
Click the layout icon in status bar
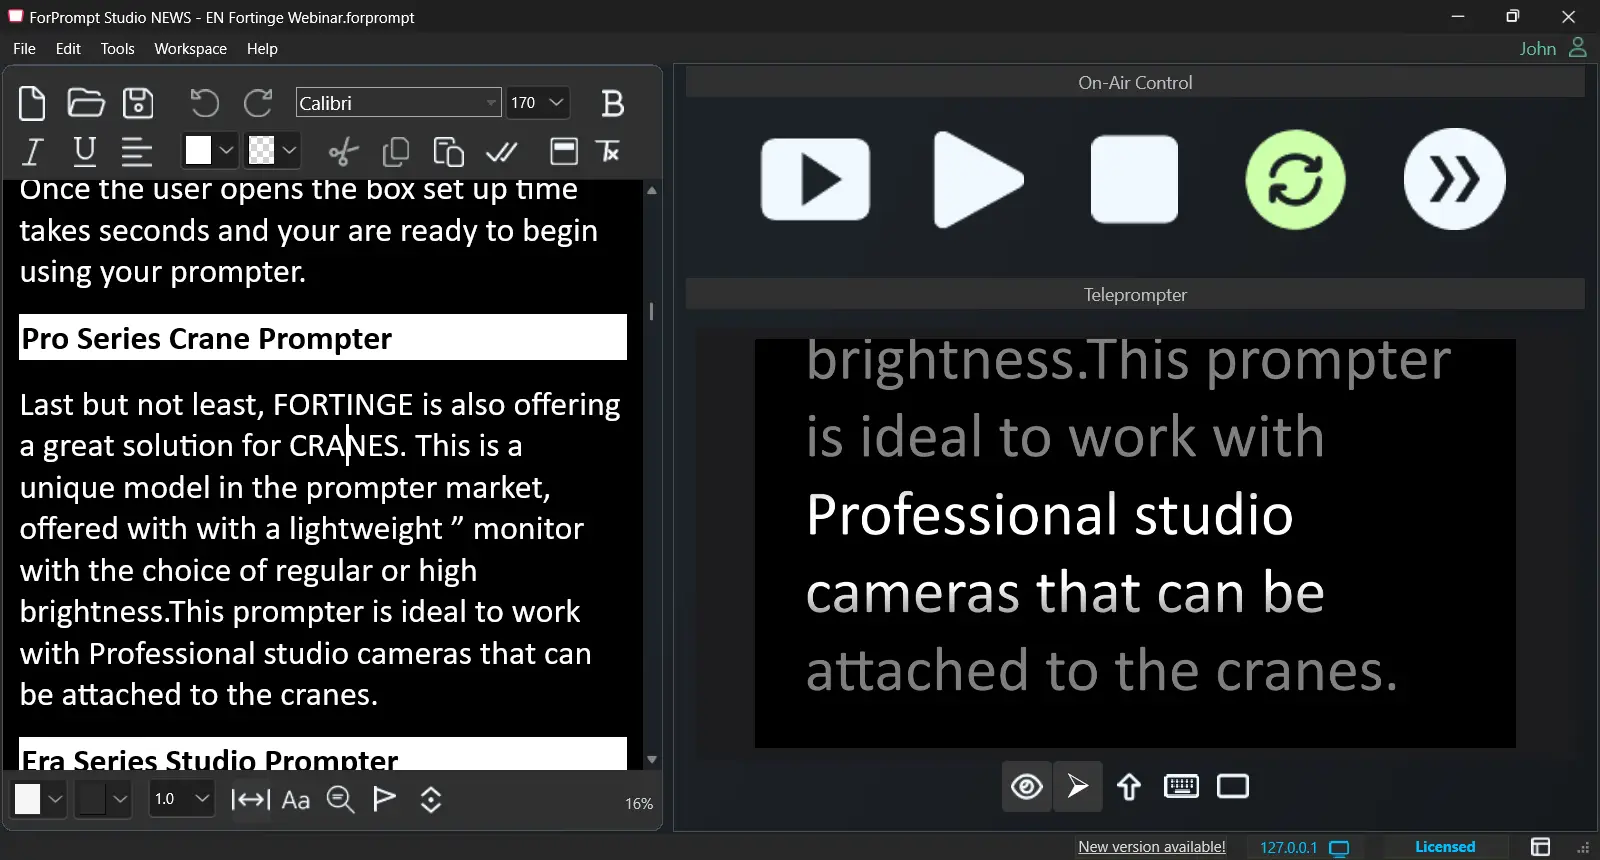pyautogui.click(x=1541, y=847)
